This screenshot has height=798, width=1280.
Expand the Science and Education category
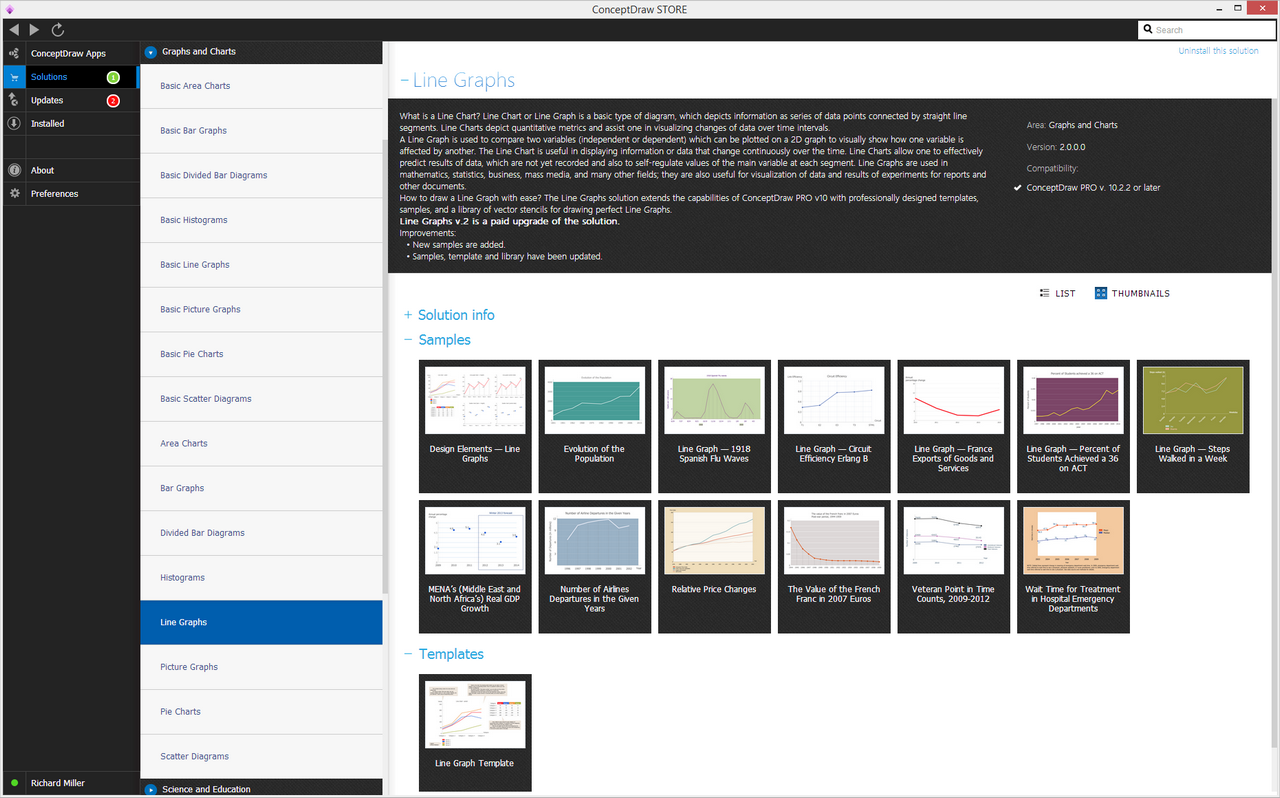pyautogui.click(x=151, y=789)
